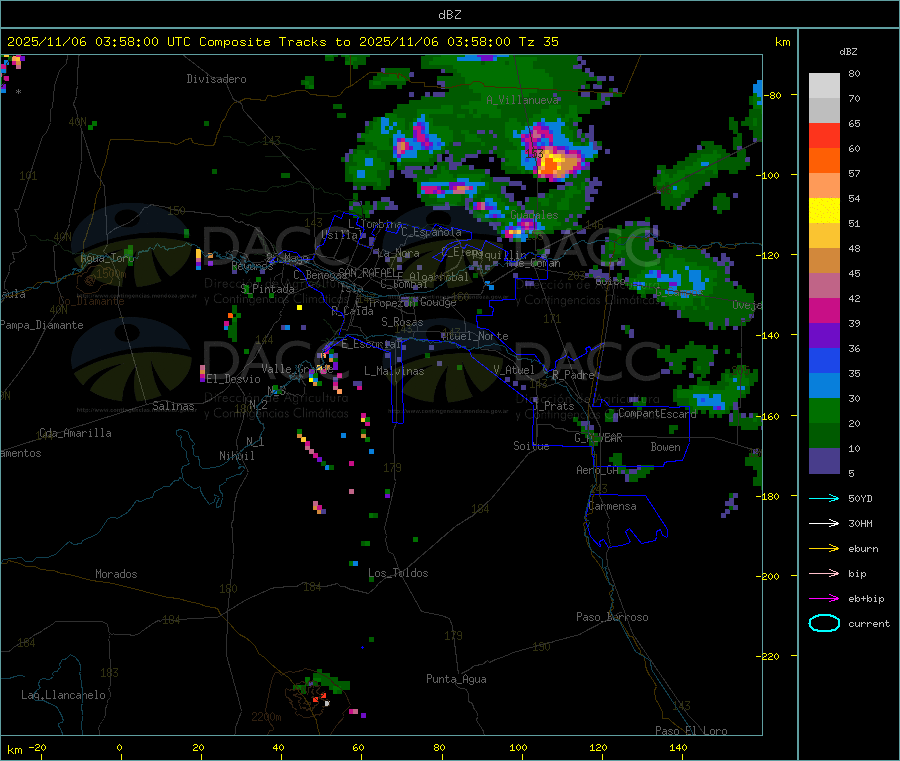
Task: Pick the bright green 20-30 dBZ swatch
Action: [824, 410]
